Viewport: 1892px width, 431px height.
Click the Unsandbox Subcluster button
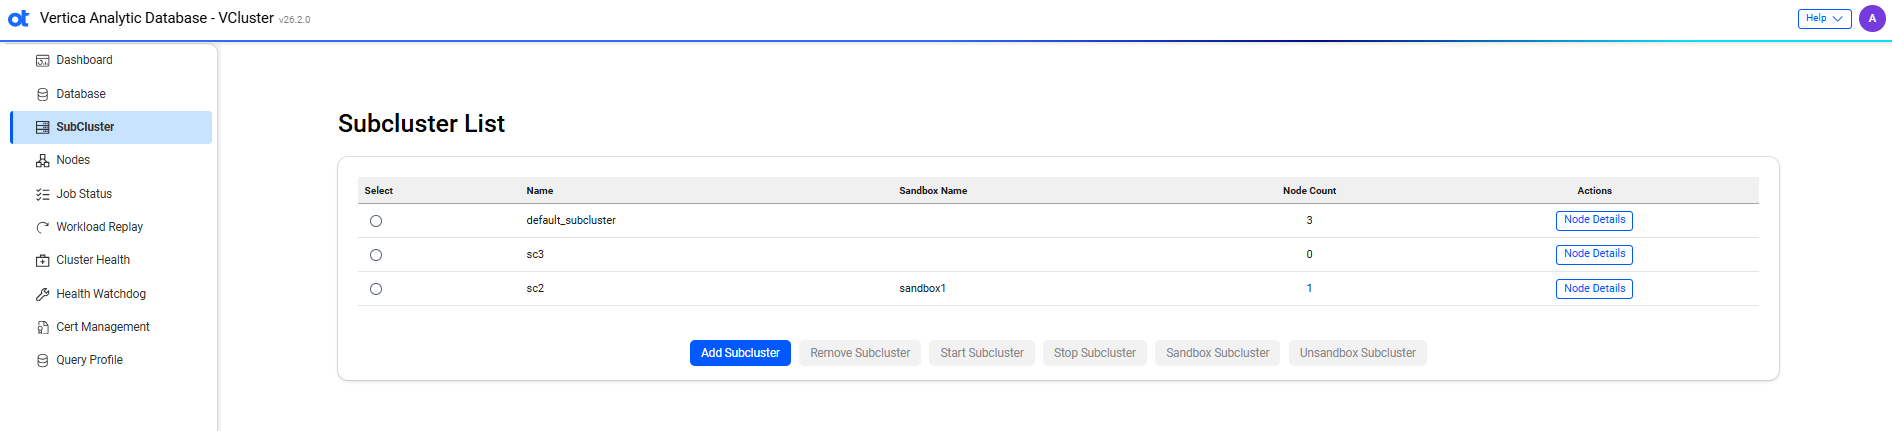point(1358,353)
